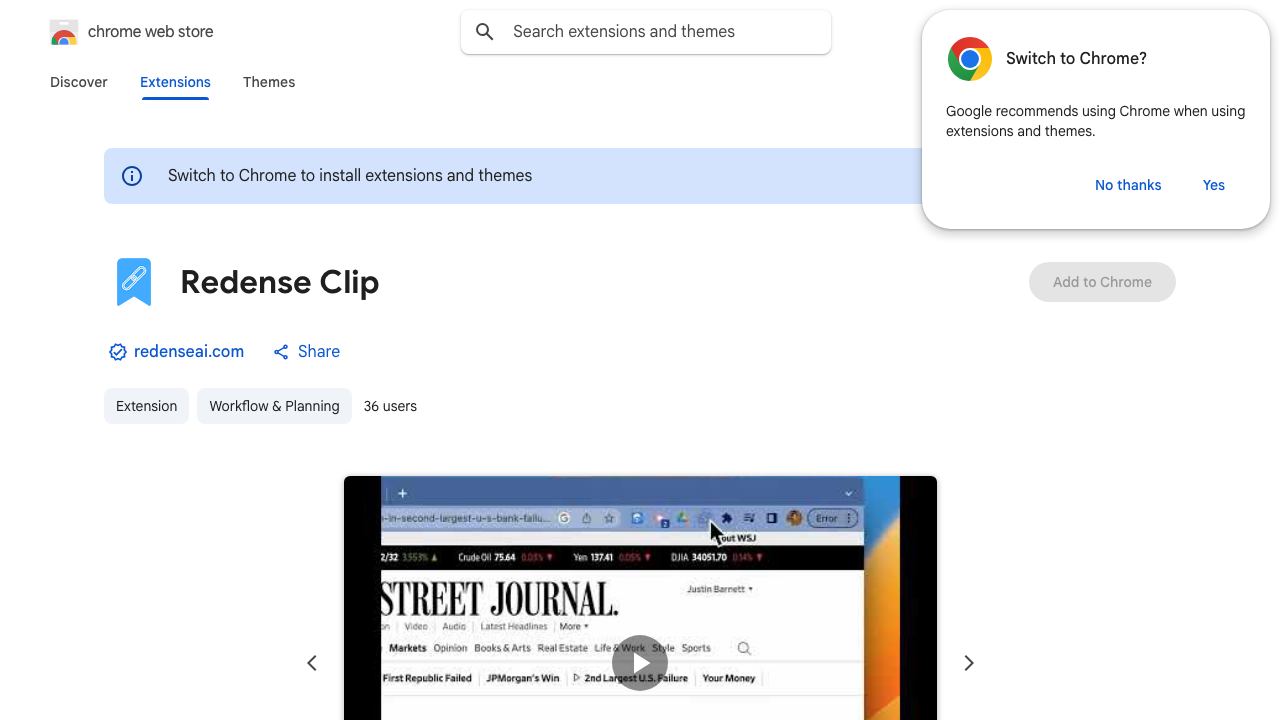The image size is (1280, 720).
Task: Switch to the Themes tab
Action: [269, 82]
